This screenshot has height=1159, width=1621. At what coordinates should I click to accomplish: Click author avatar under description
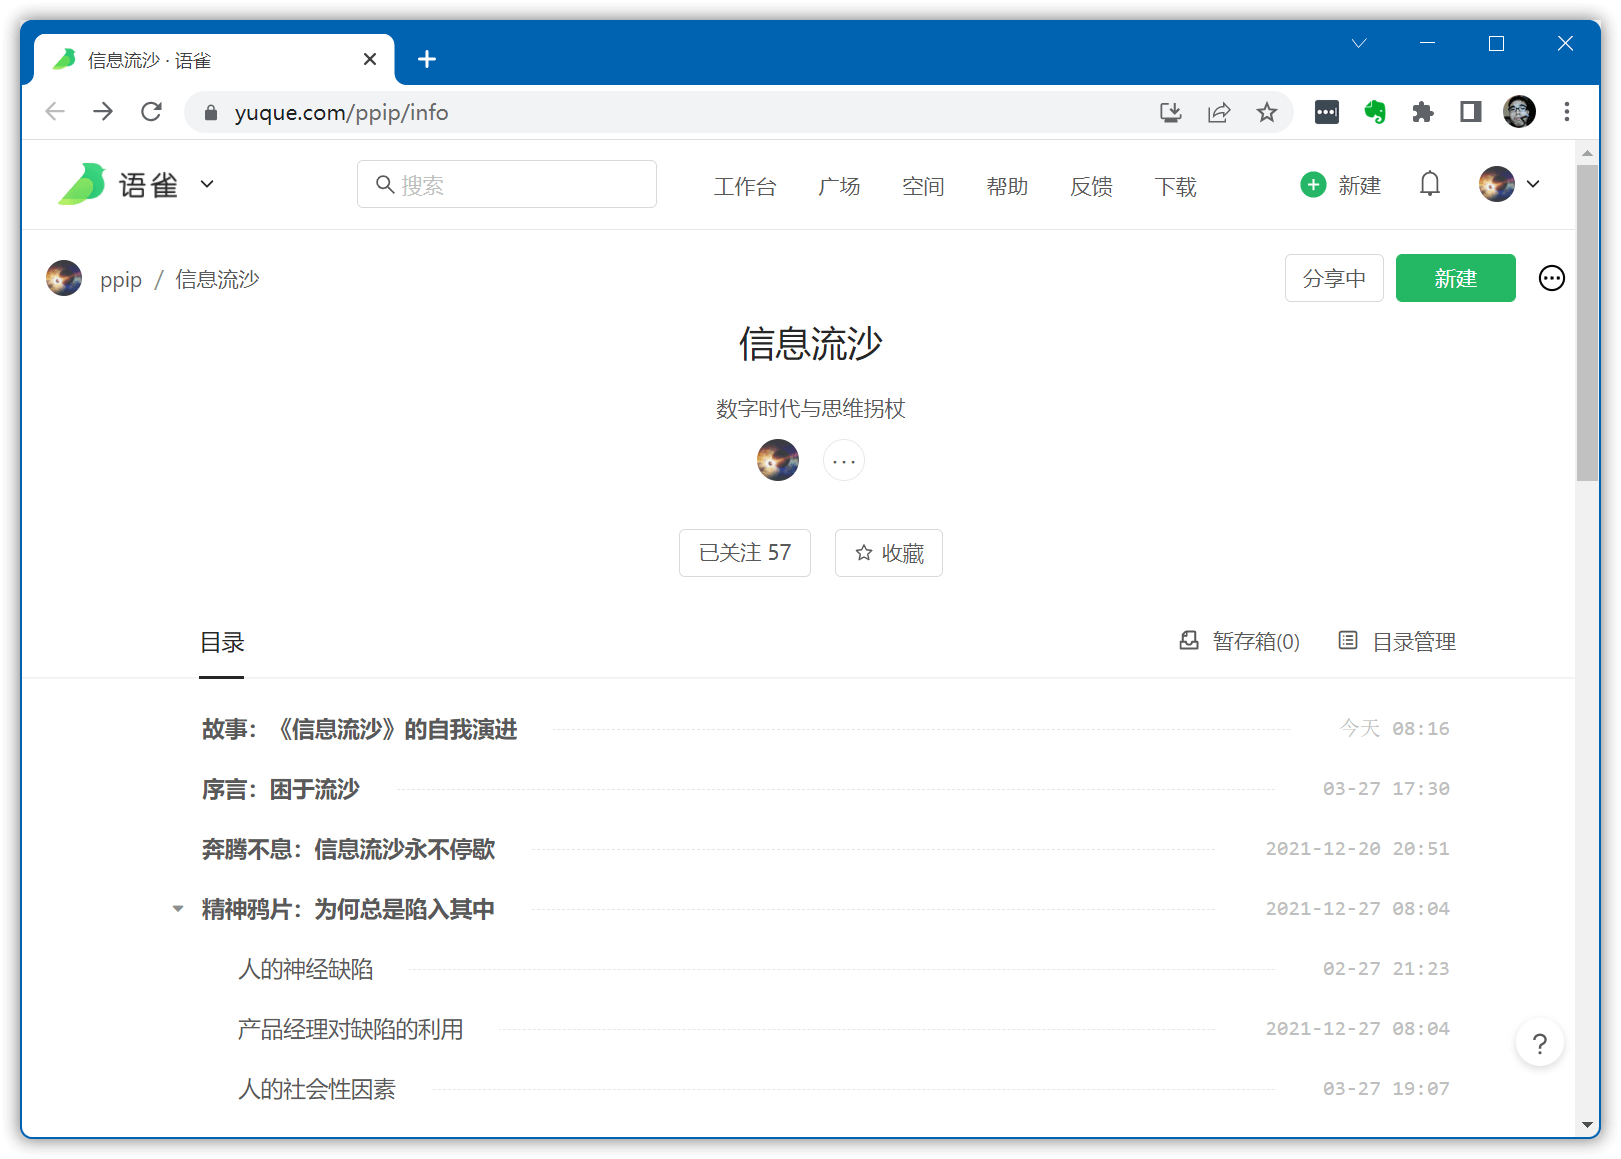[x=778, y=460]
